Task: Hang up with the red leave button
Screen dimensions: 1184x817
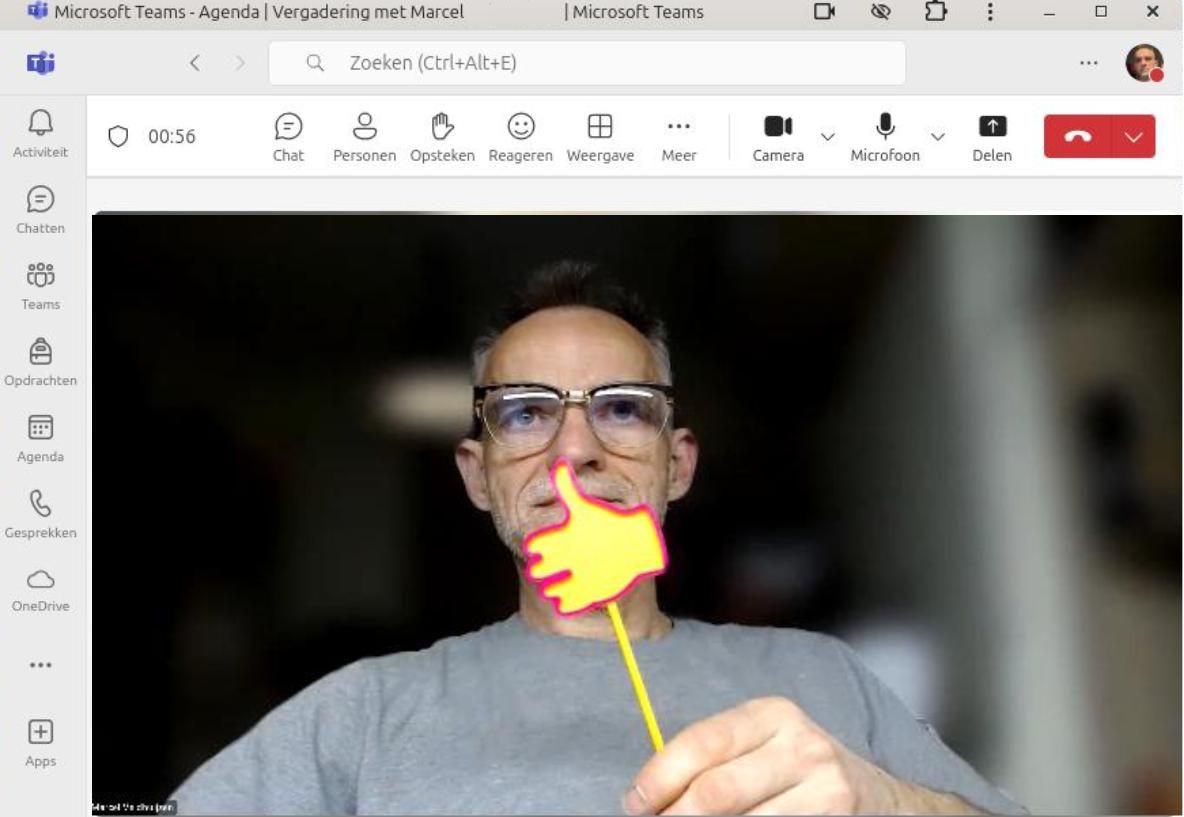Action: [x=1078, y=137]
